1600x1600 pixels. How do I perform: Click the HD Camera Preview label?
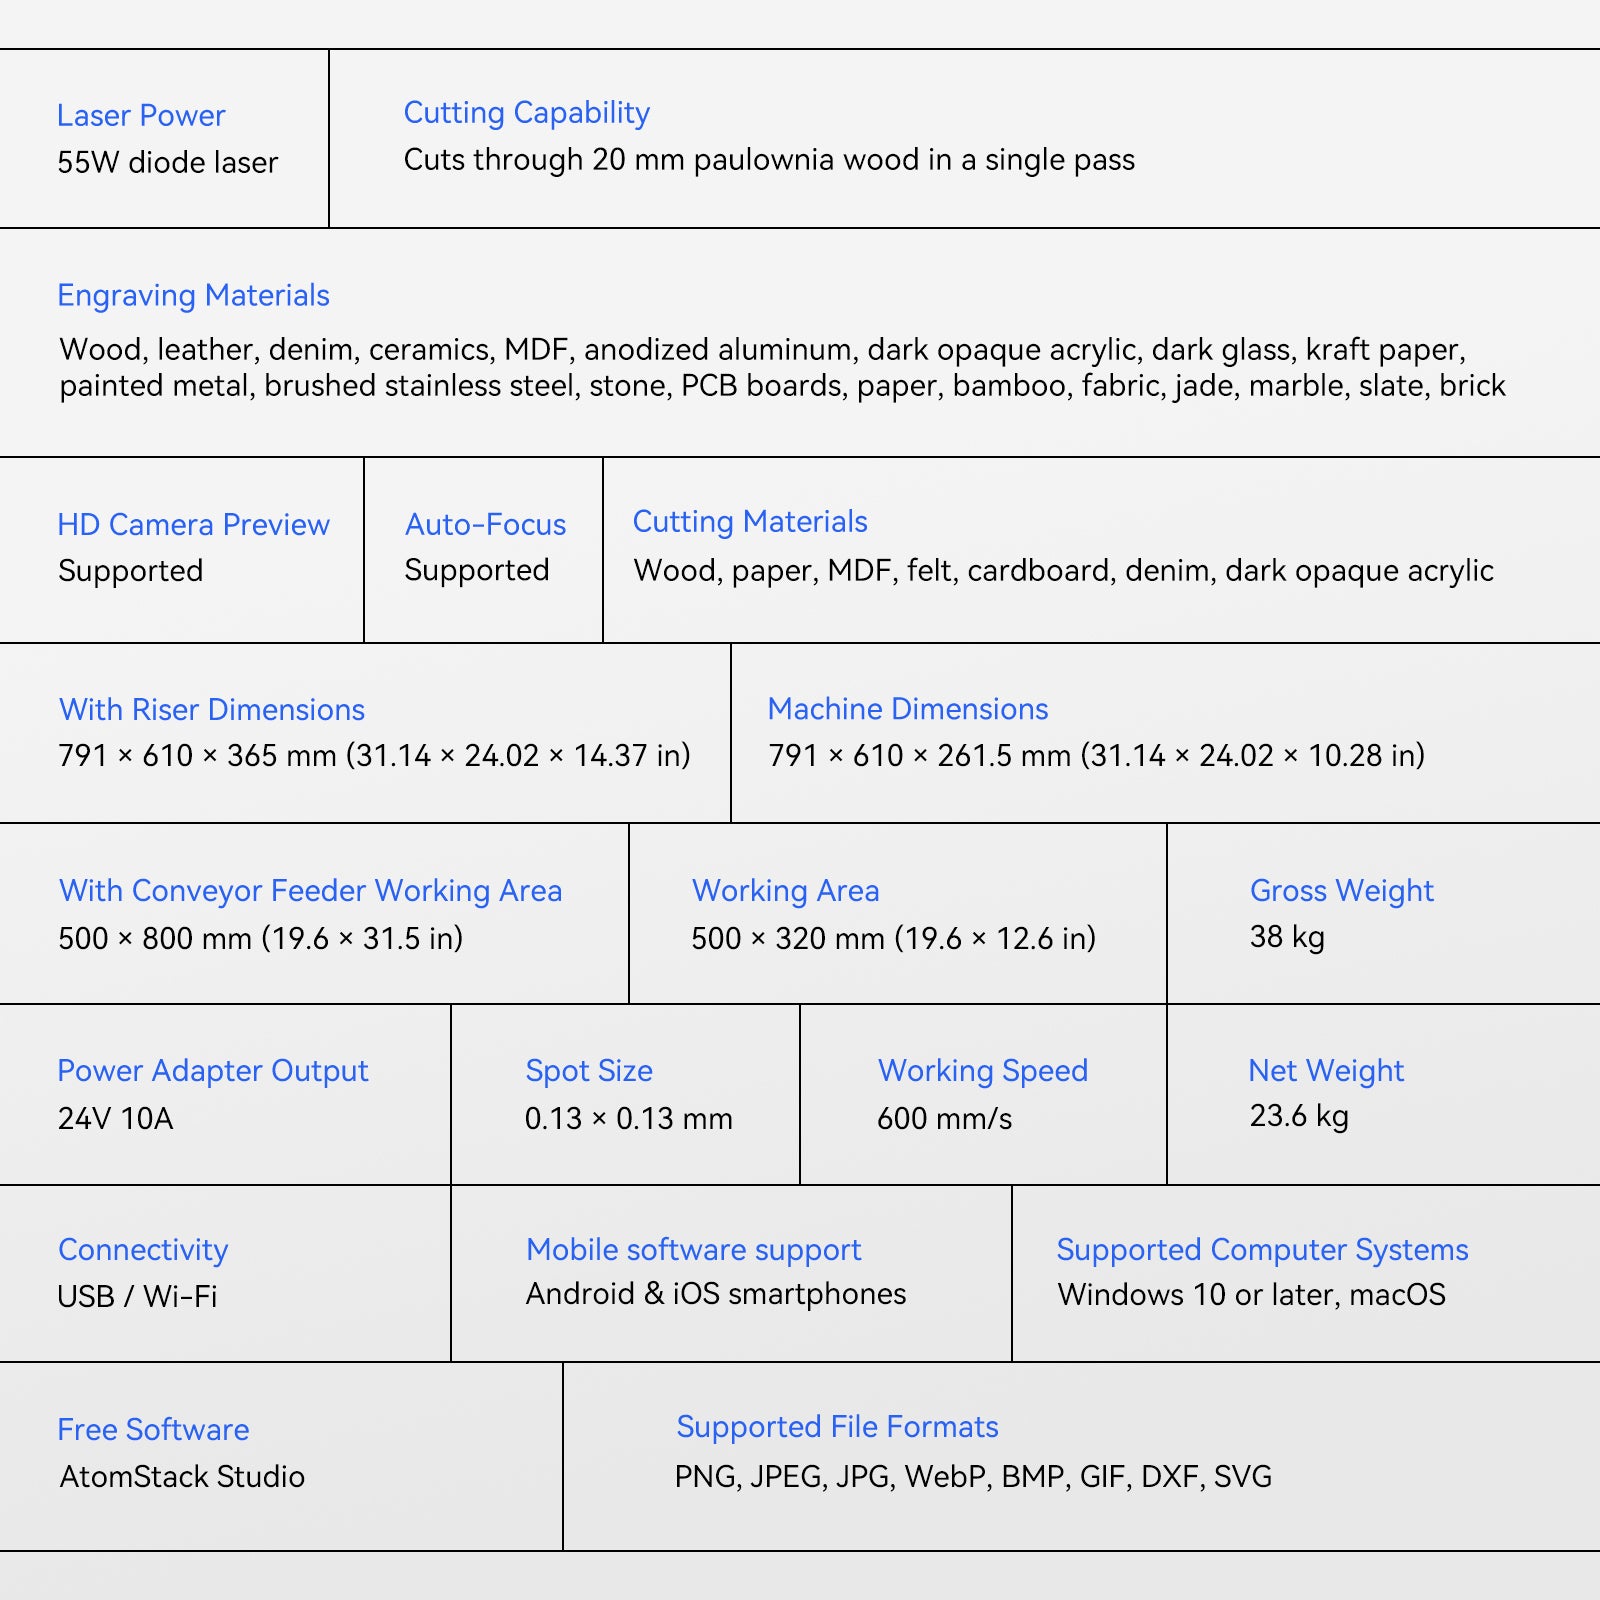(193, 525)
